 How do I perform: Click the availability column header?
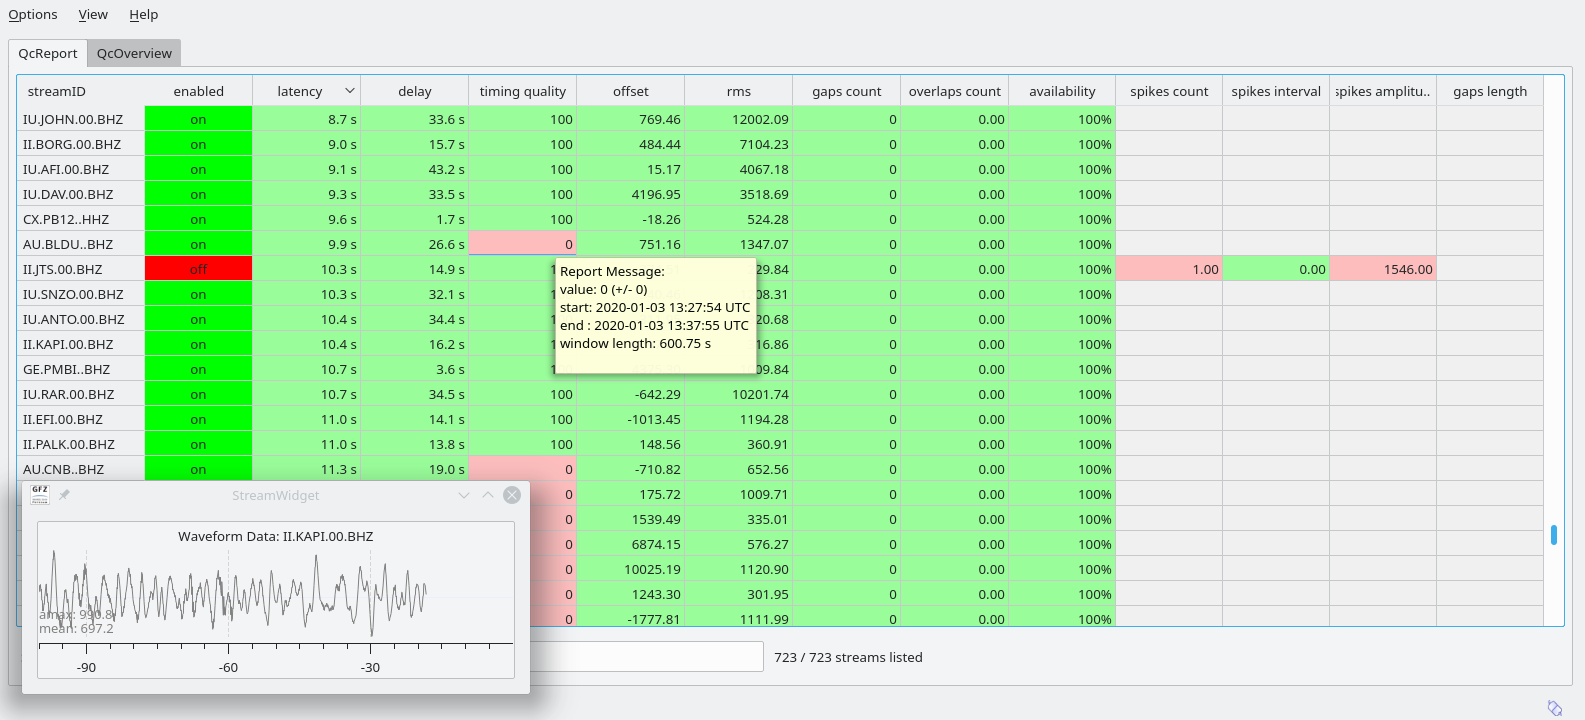[x=1062, y=91]
